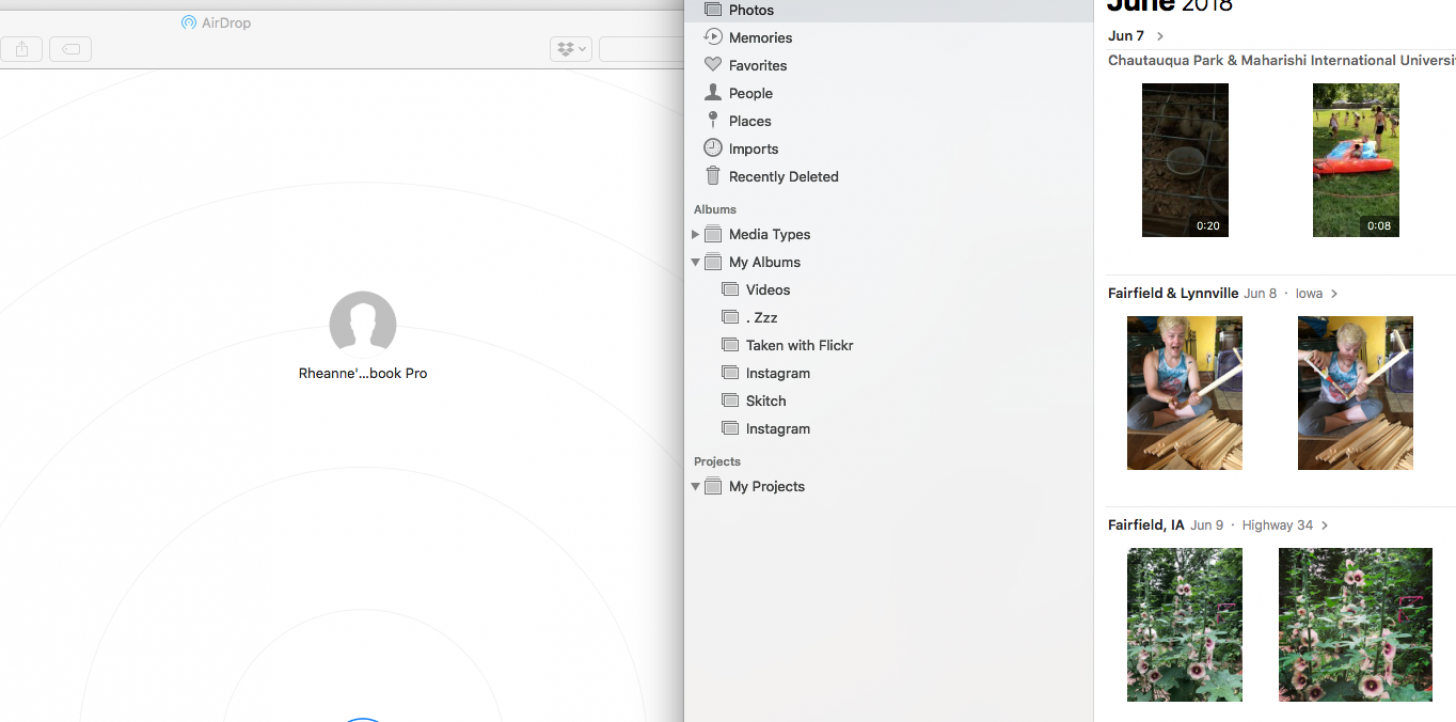The image size is (1456, 722).
Task: Open the 0:08 slip-and-slide video thumbnail
Action: [x=1355, y=160]
